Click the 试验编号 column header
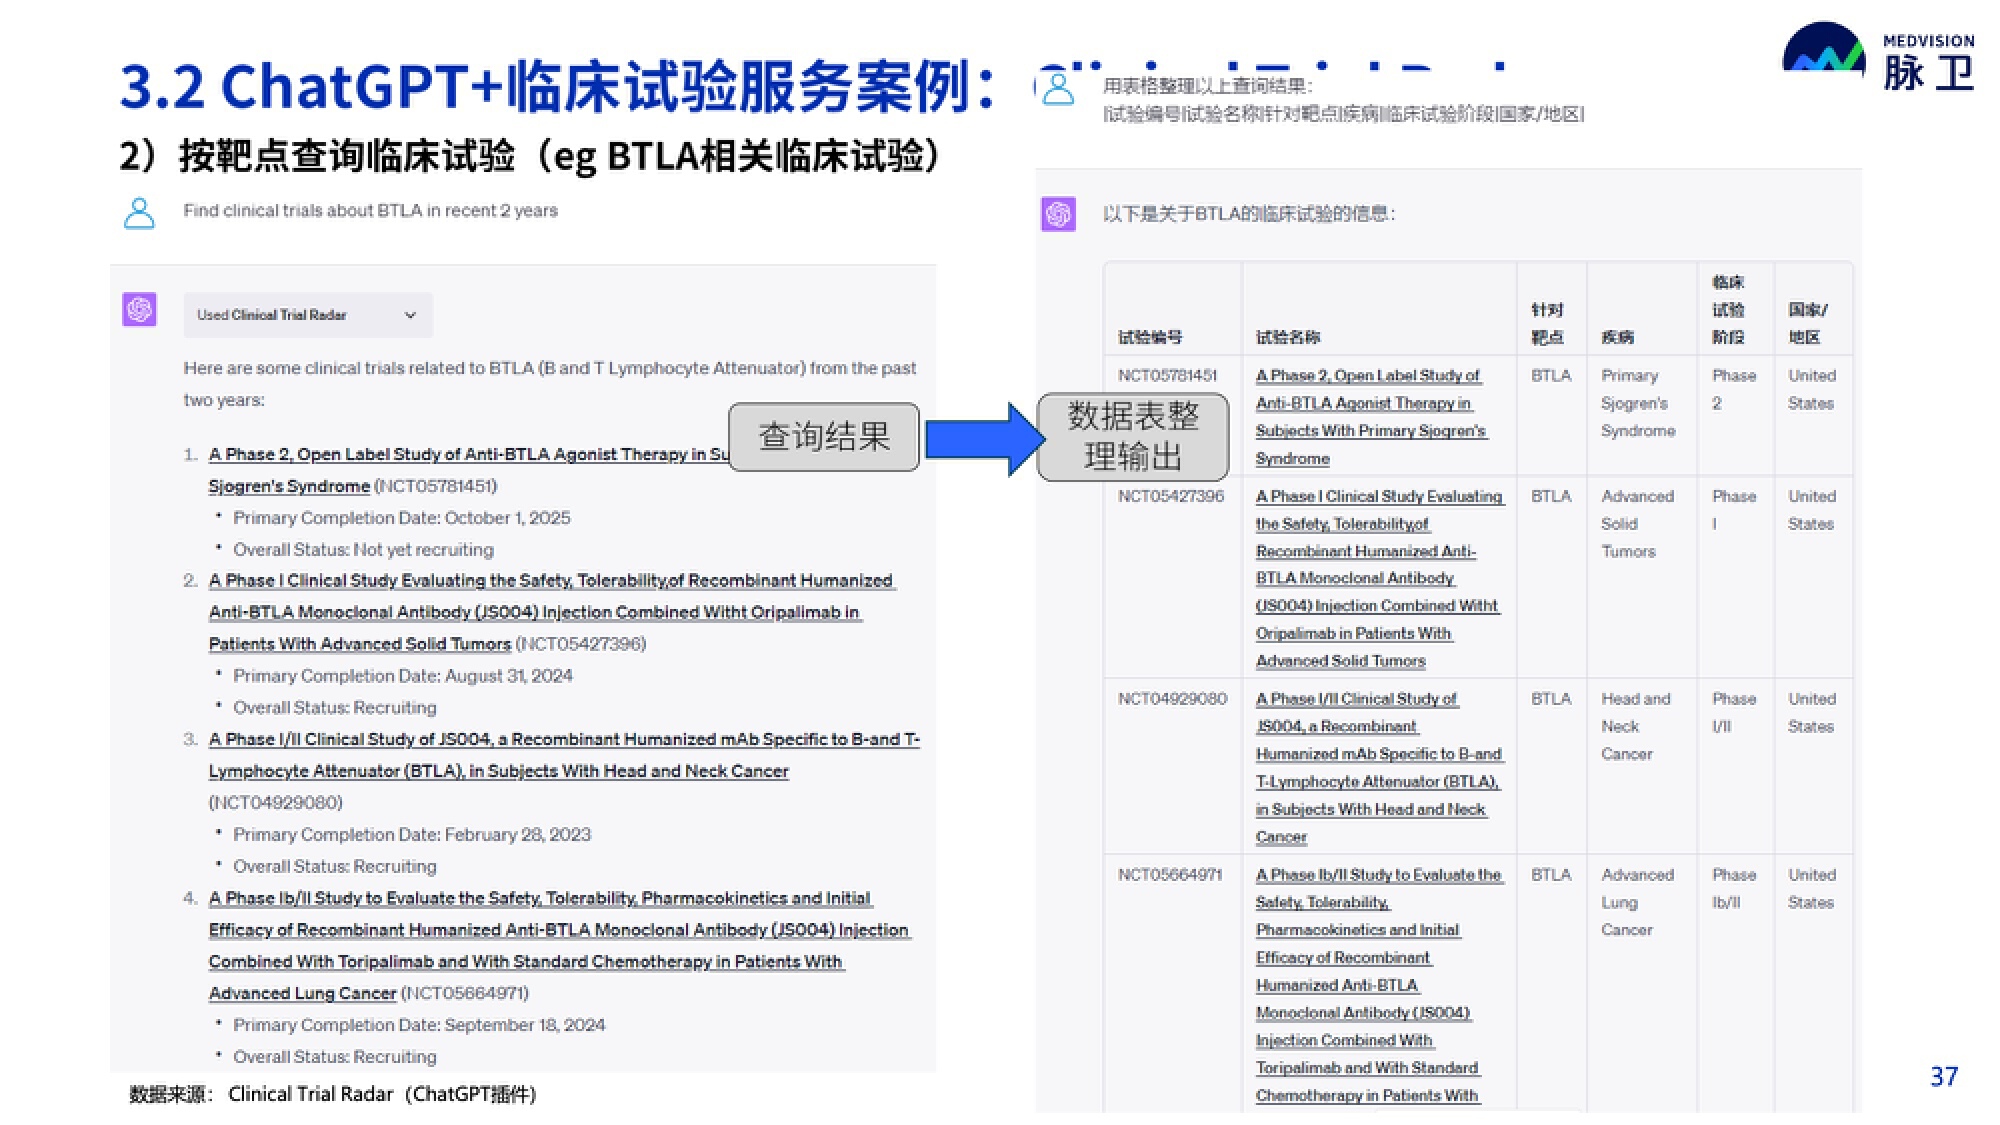The width and height of the screenshot is (2000, 1125). click(1149, 338)
